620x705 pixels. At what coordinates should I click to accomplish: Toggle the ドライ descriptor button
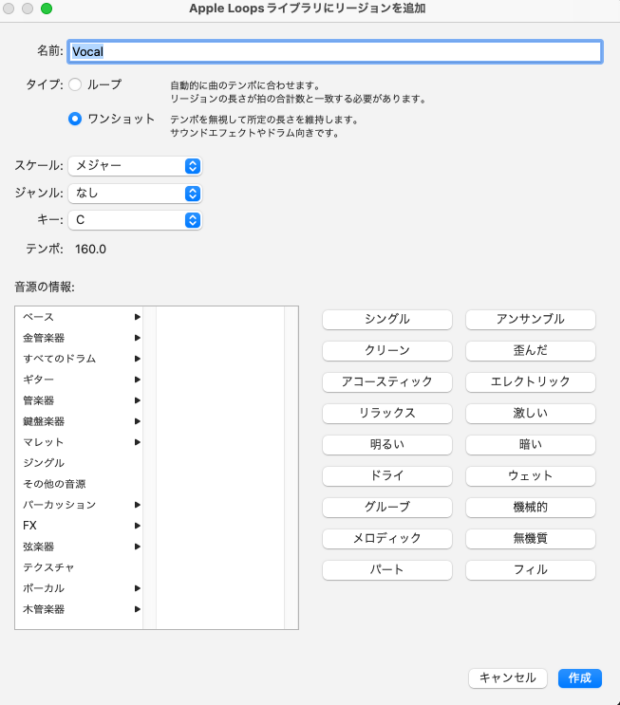(387, 476)
